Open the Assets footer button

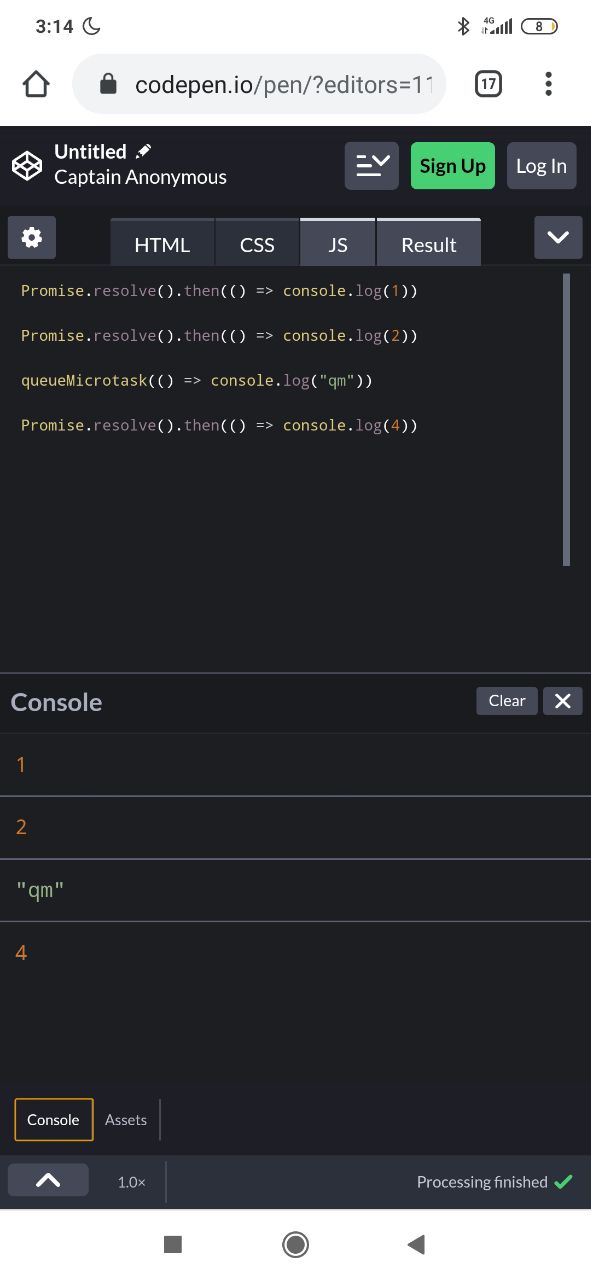(126, 1120)
